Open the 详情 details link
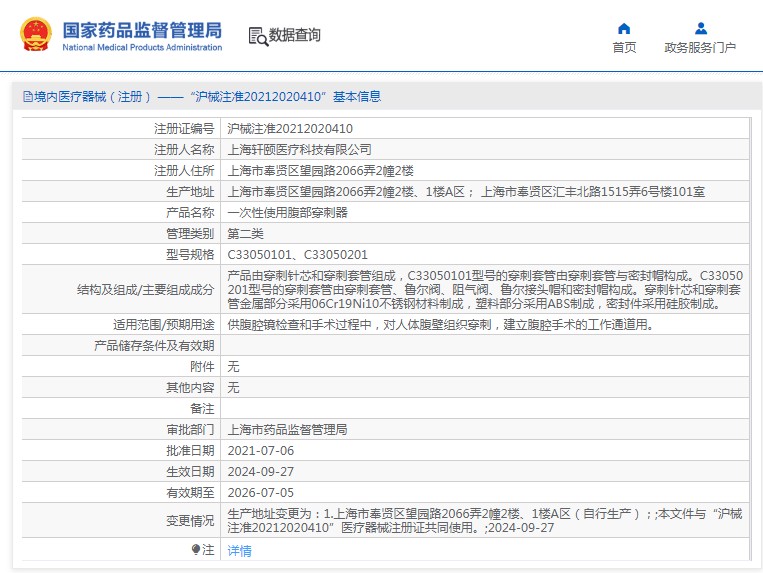This screenshot has height=573, width=763. pyautogui.click(x=239, y=551)
